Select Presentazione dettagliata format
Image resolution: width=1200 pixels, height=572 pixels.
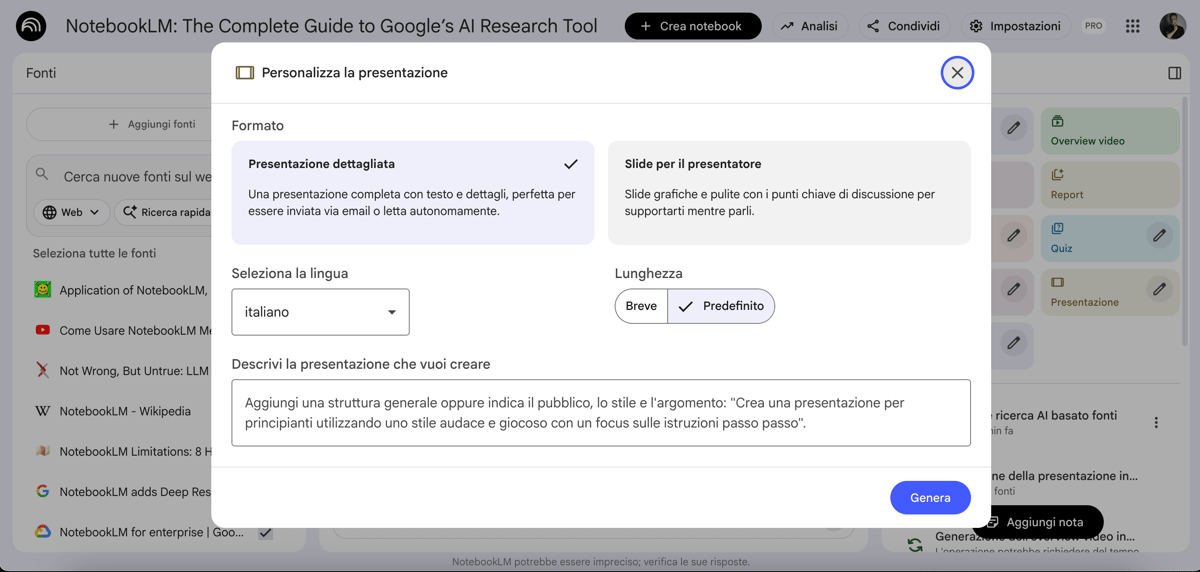tap(413, 192)
